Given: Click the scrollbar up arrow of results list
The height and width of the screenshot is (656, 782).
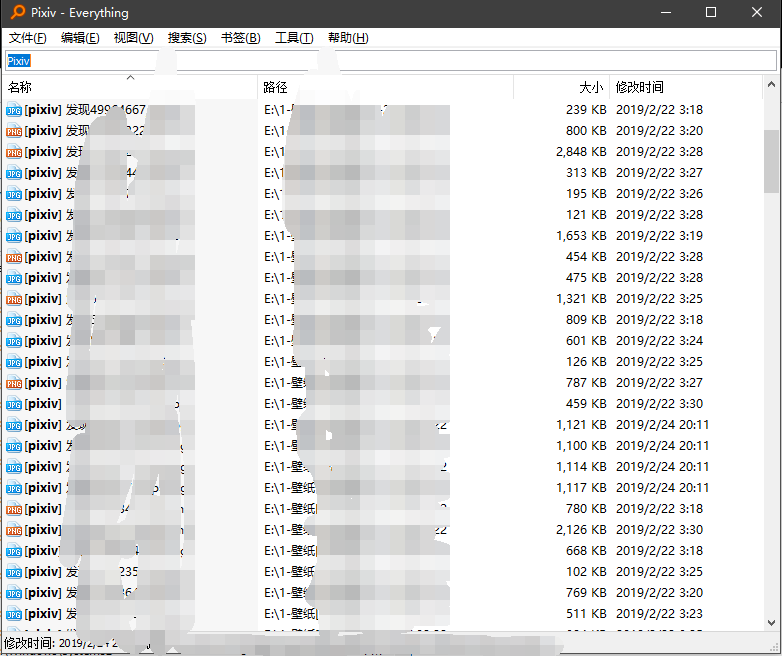Looking at the screenshot, I should click(771, 84).
